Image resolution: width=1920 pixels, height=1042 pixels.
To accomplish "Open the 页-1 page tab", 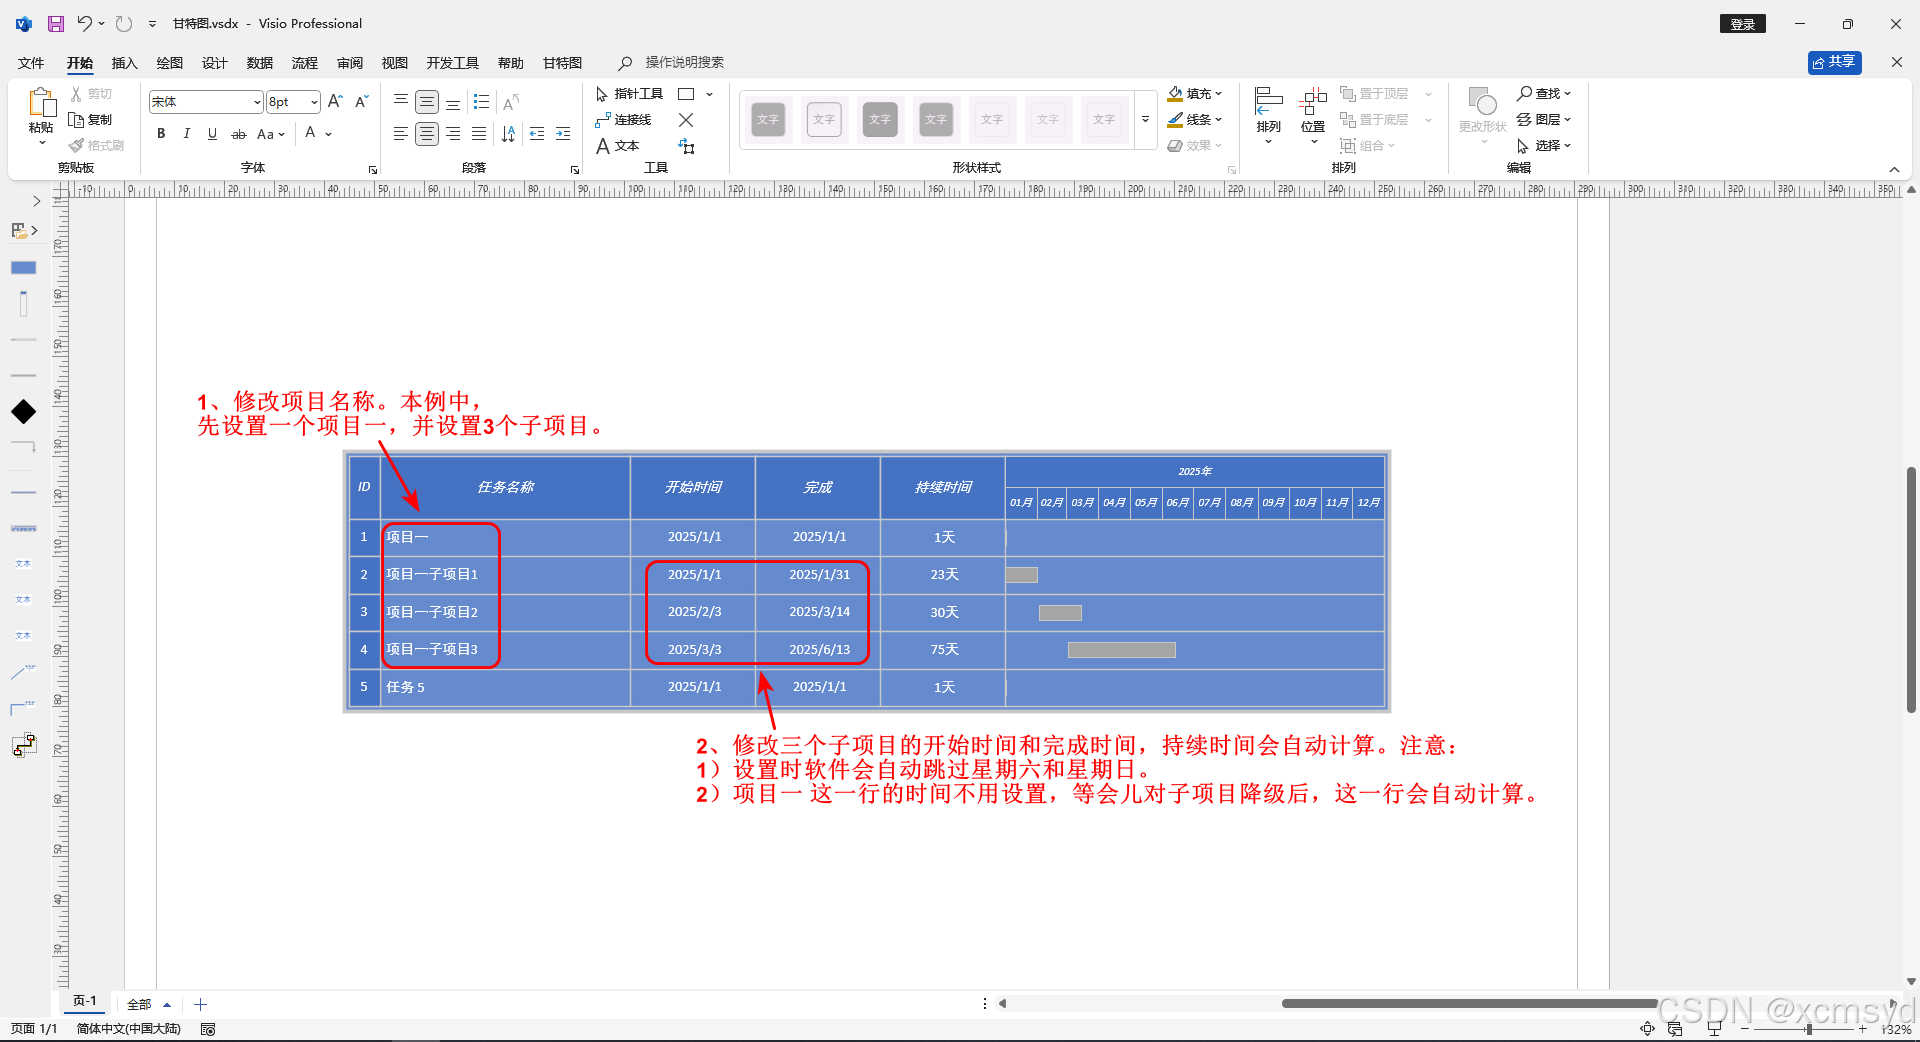I will pos(85,1001).
